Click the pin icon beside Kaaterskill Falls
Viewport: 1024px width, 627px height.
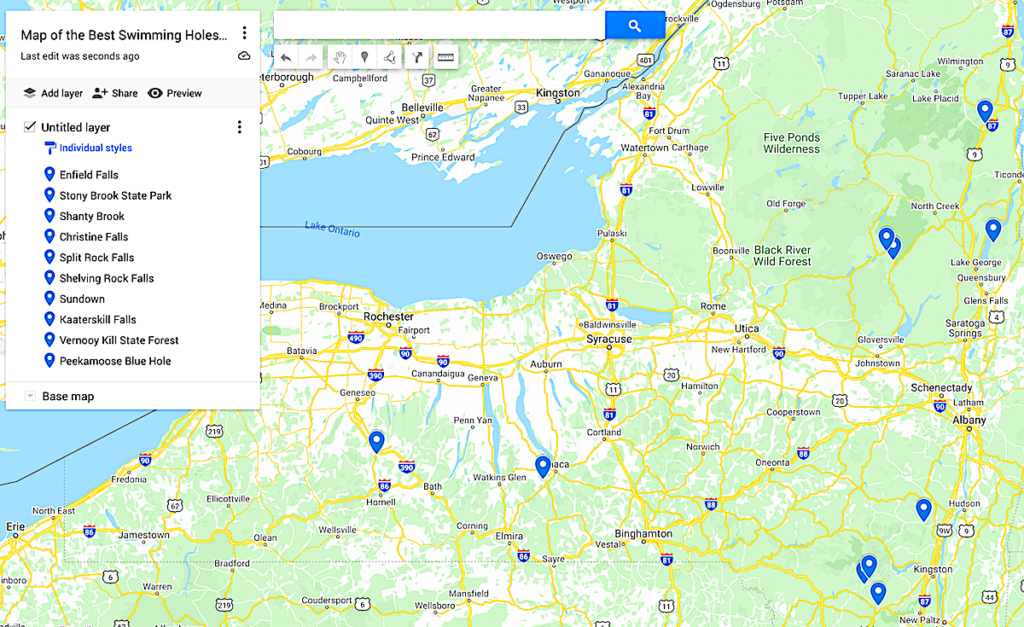49,319
